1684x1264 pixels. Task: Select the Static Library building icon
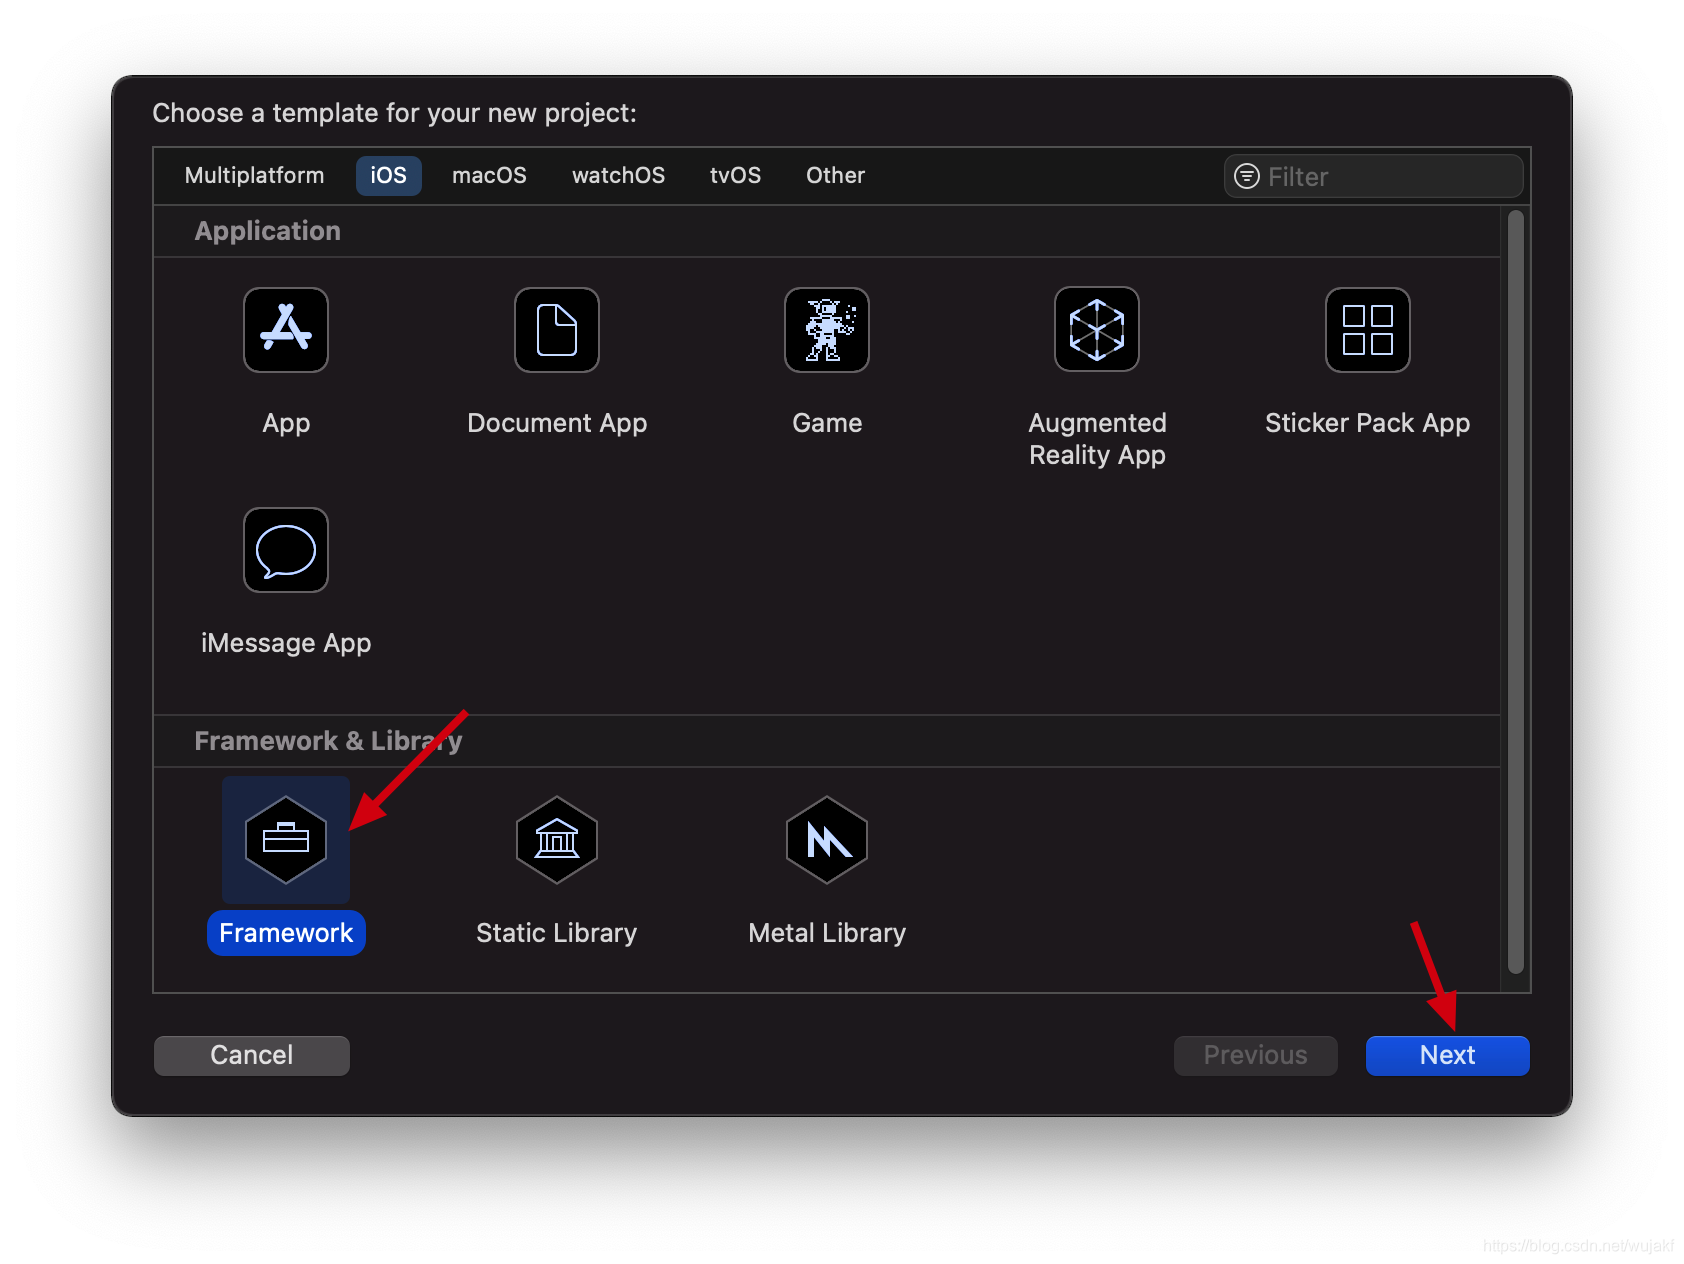pos(557,840)
